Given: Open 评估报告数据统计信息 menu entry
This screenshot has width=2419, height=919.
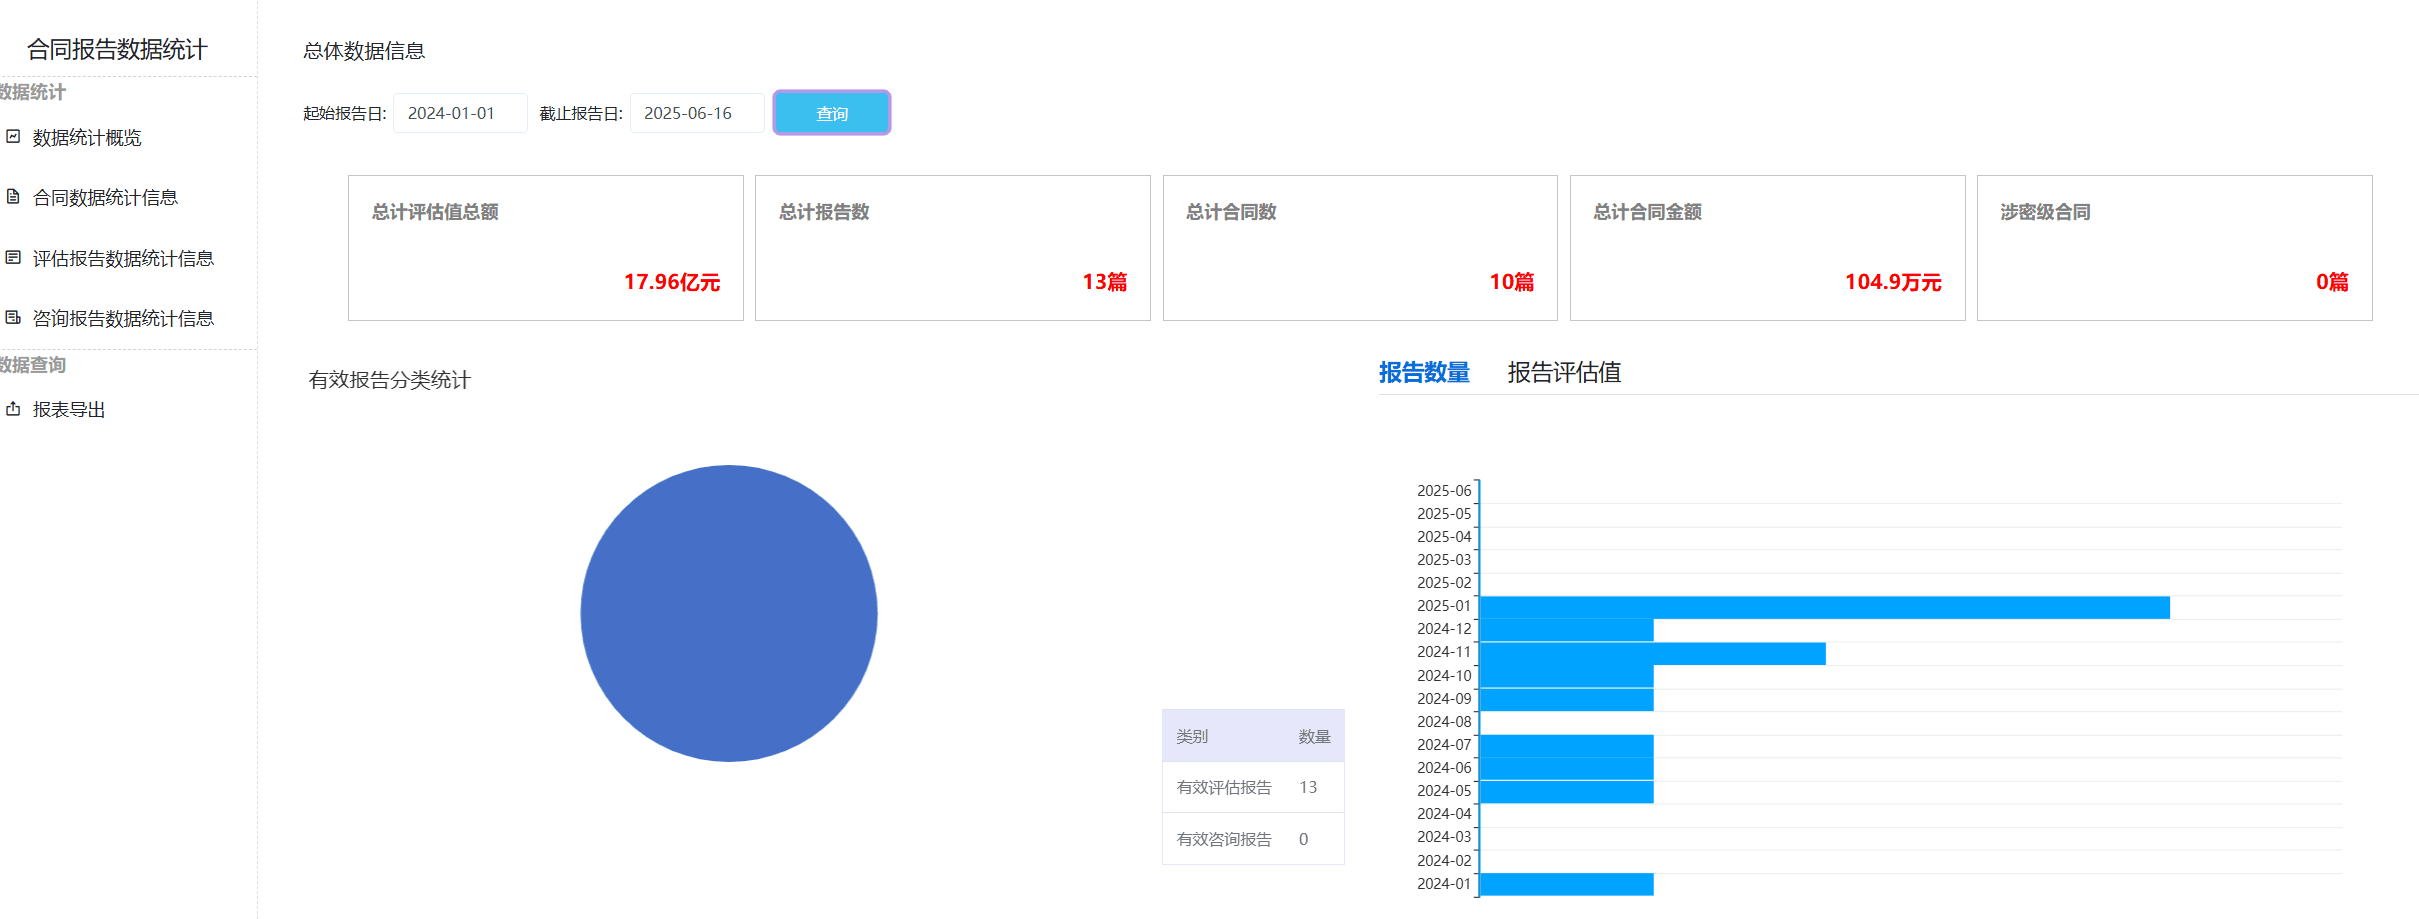Looking at the screenshot, I should point(123,259).
